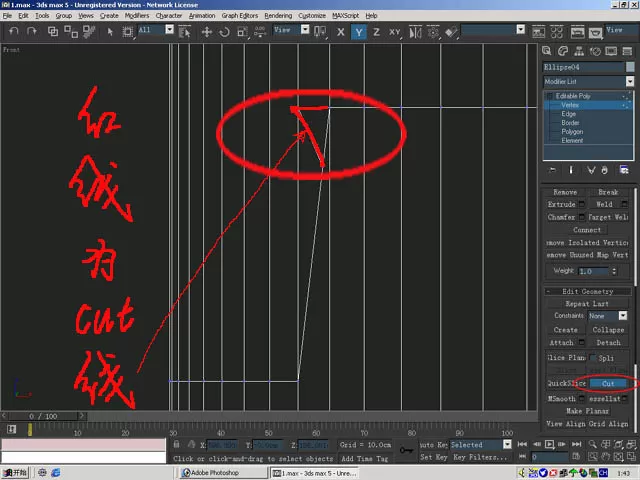Click the Ellipse04 object color swatch

630,67
